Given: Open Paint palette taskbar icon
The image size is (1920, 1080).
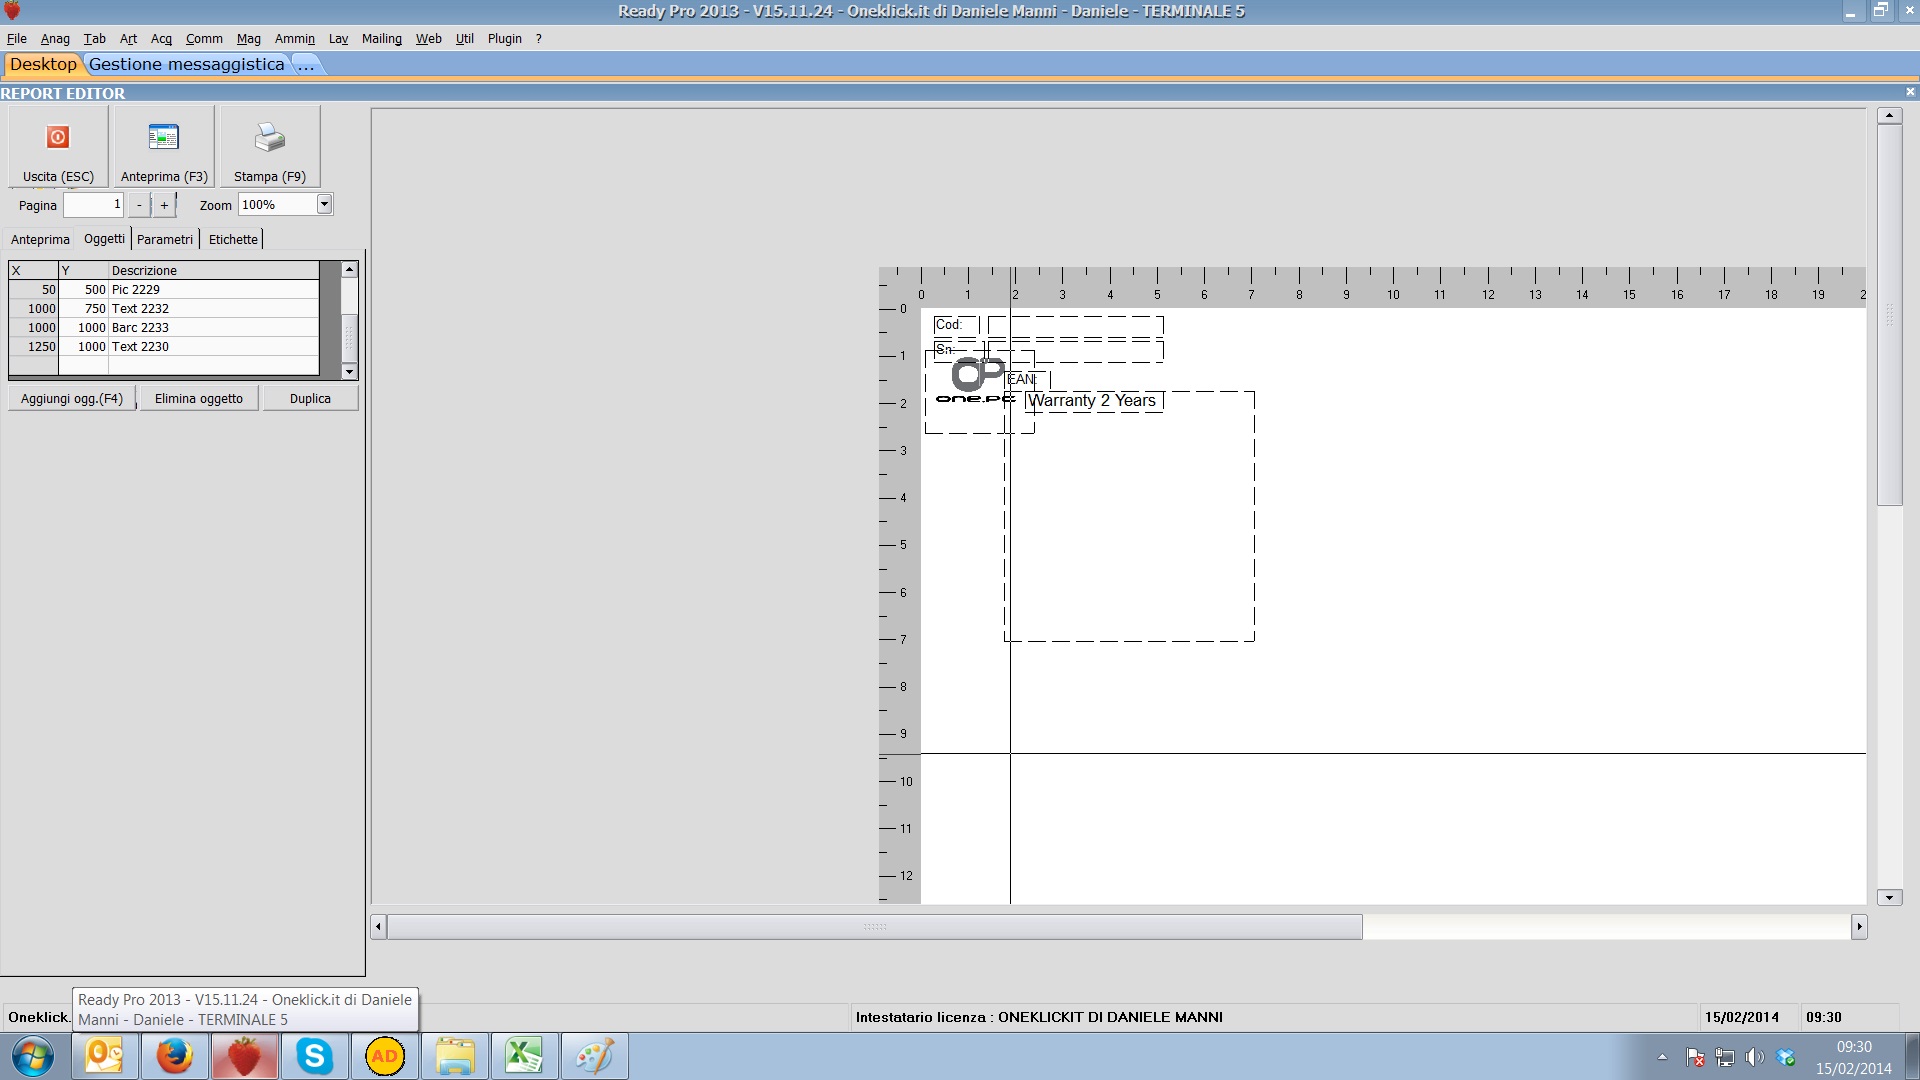Looking at the screenshot, I should 594,1056.
